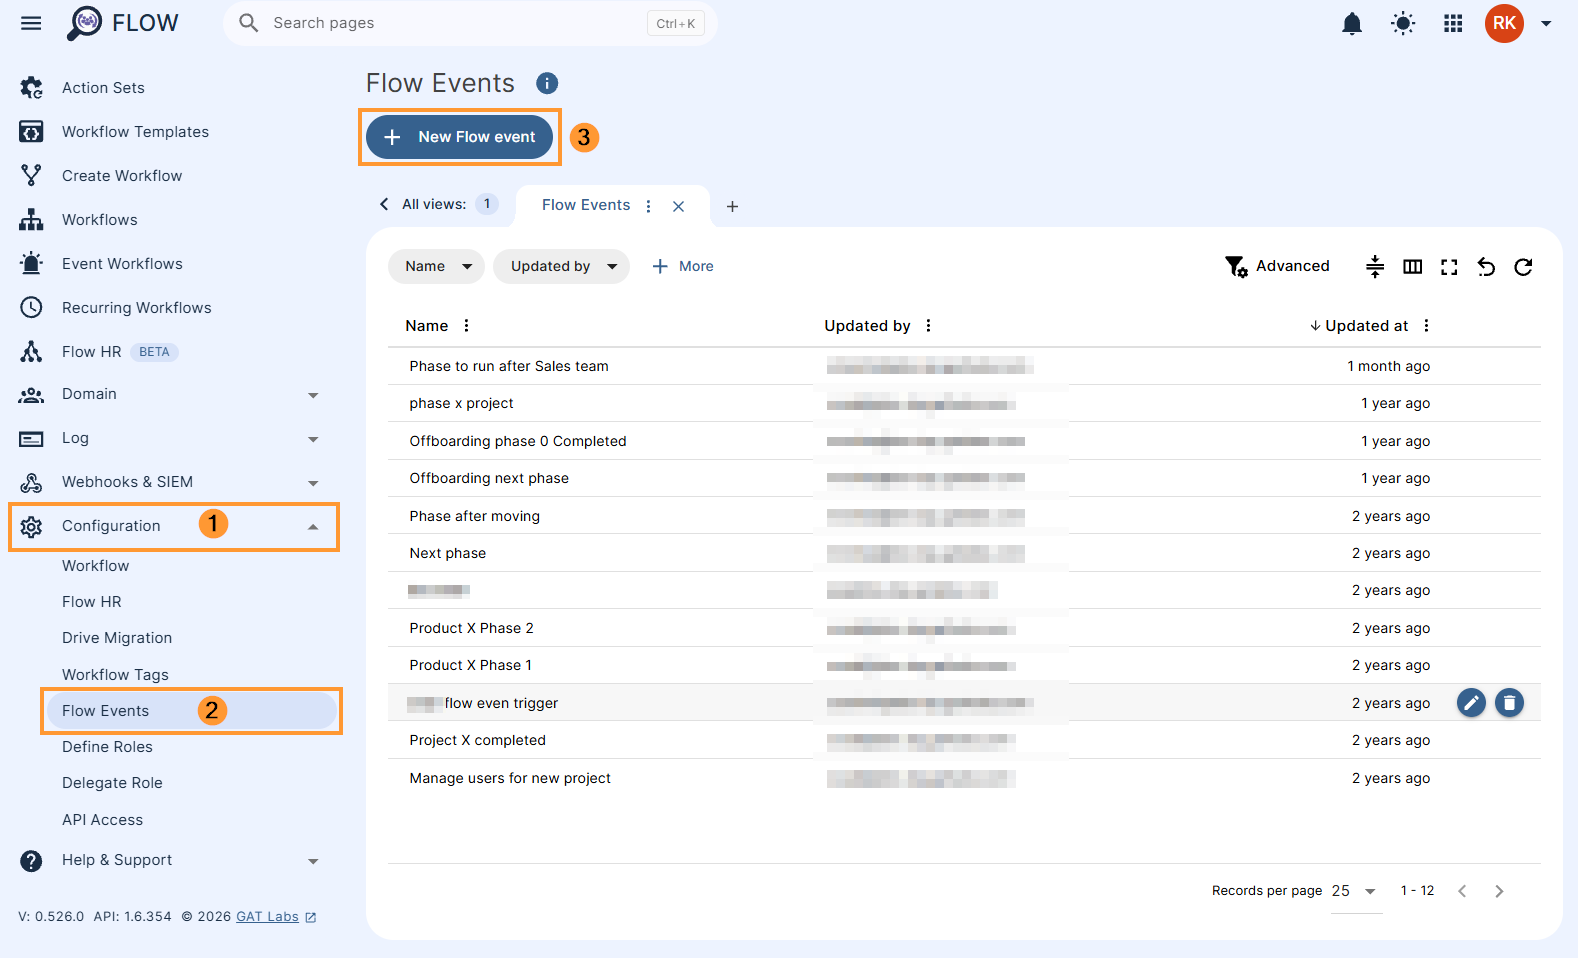Open the hamburger navigation menu
This screenshot has height=958, width=1578.
[31, 23]
